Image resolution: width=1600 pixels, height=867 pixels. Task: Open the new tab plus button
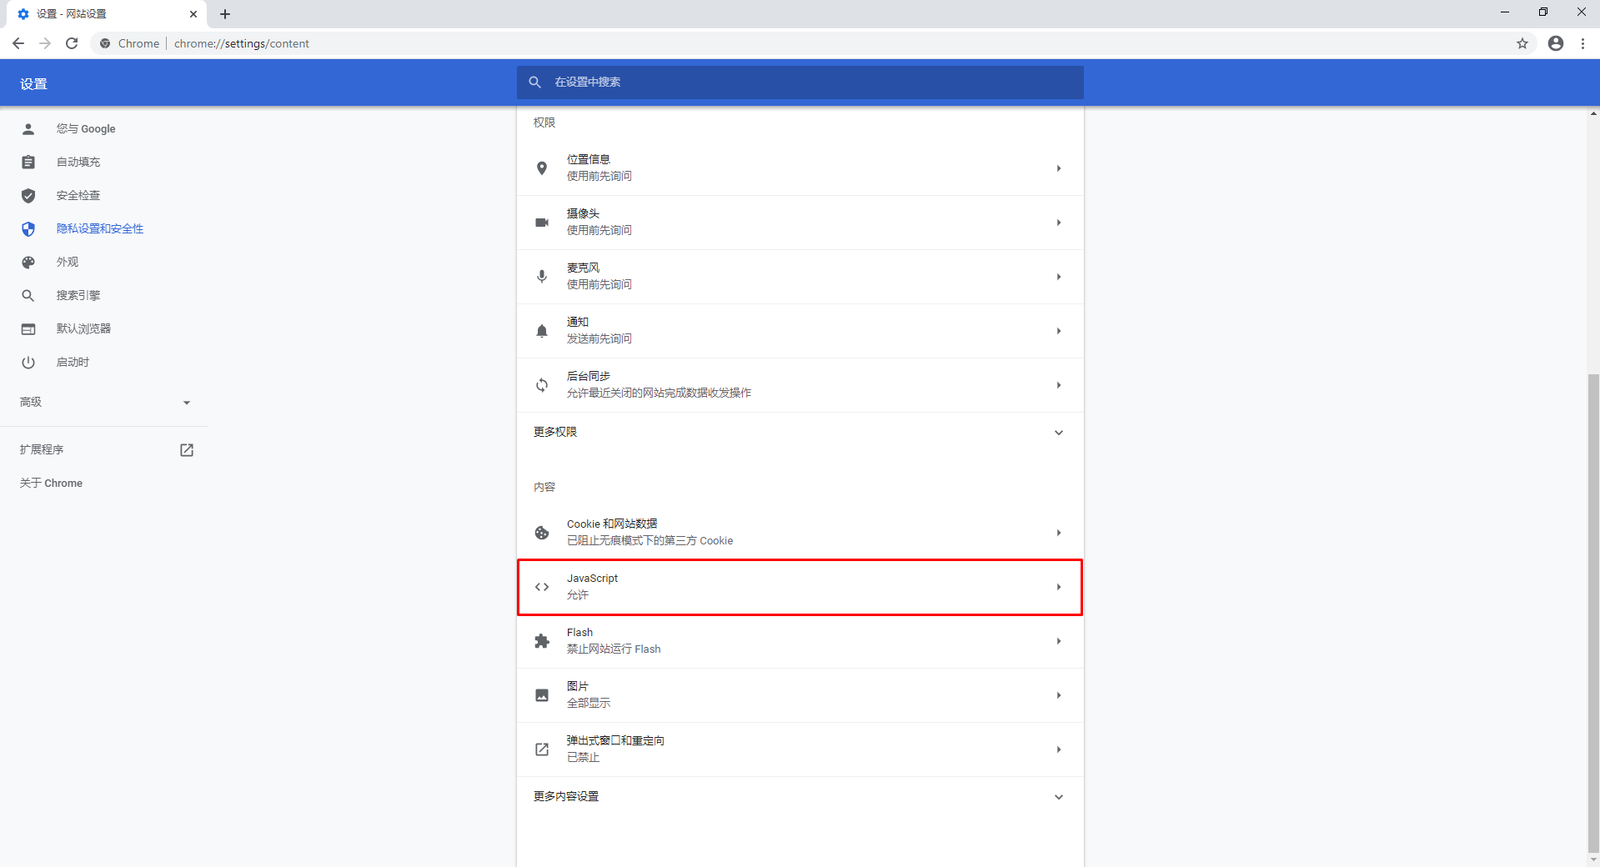click(x=225, y=14)
